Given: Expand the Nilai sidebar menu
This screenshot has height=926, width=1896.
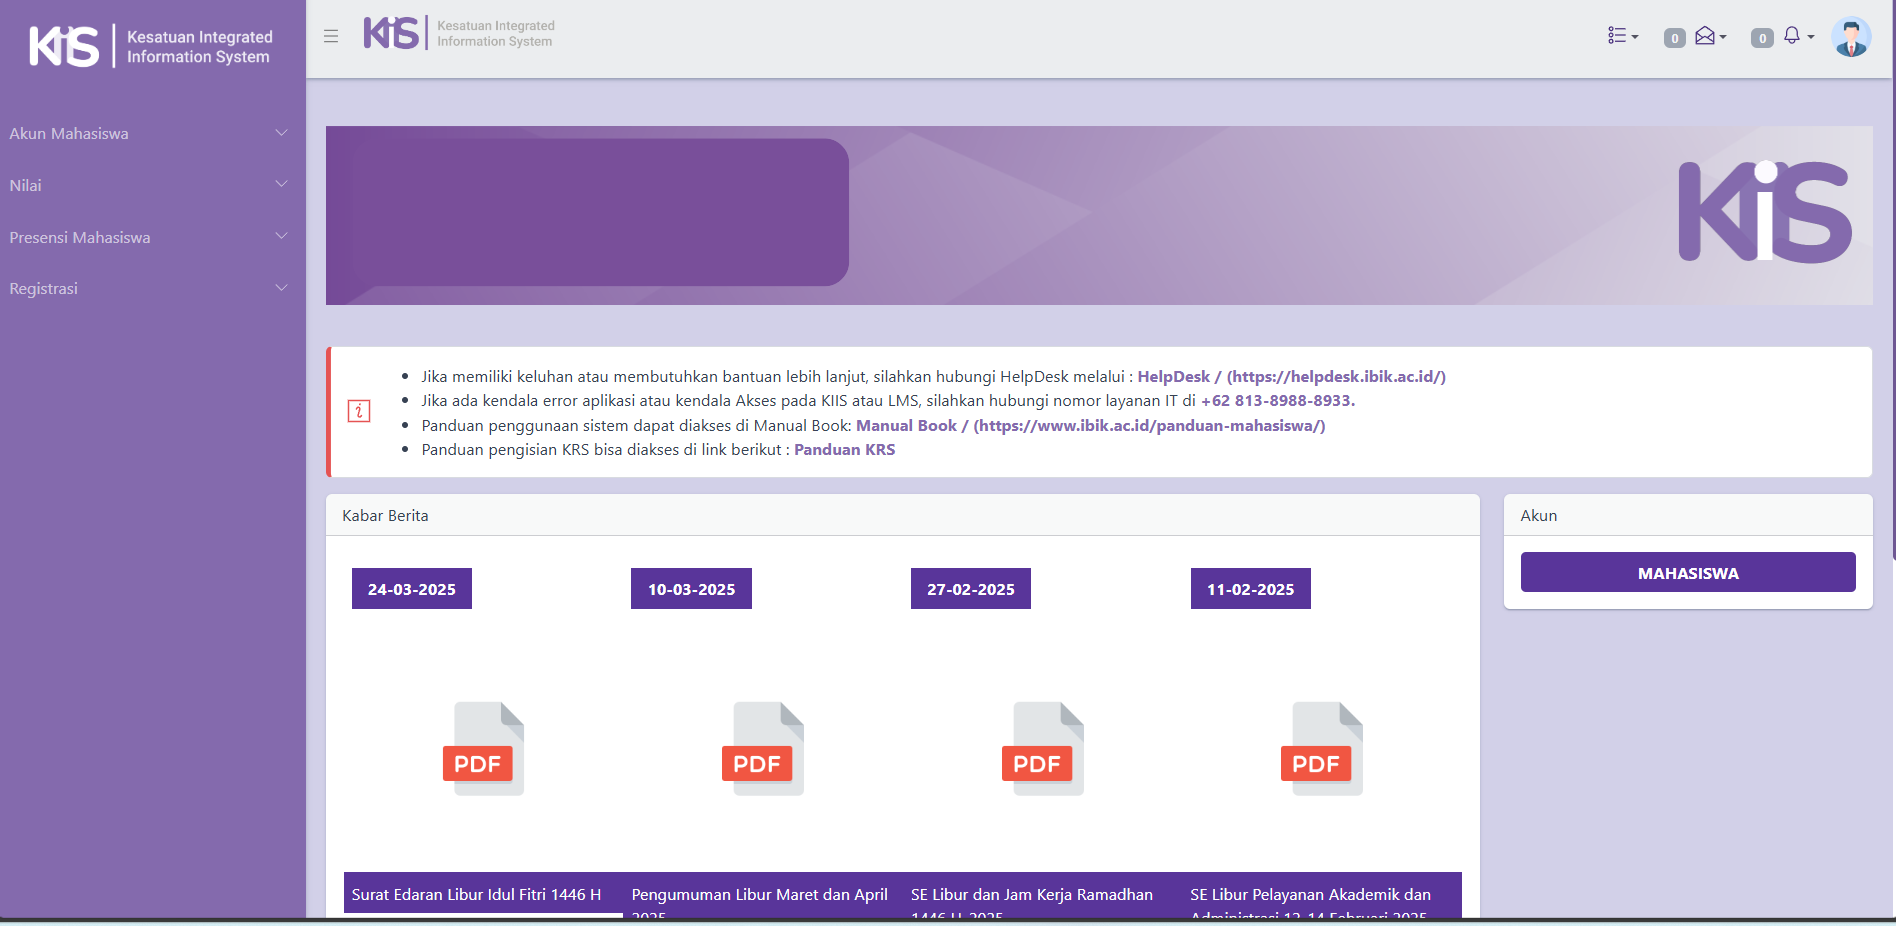Looking at the screenshot, I should tap(150, 185).
